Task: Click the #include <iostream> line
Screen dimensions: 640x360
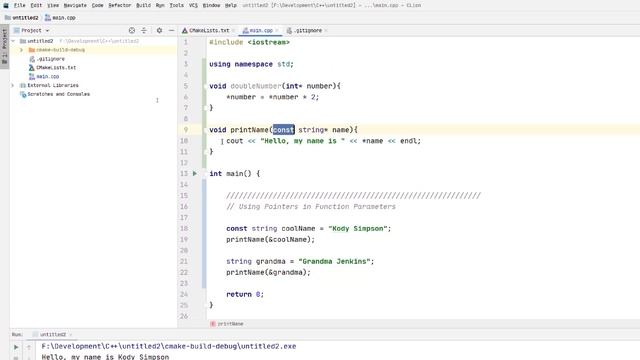Action: (x=249, y=42)
